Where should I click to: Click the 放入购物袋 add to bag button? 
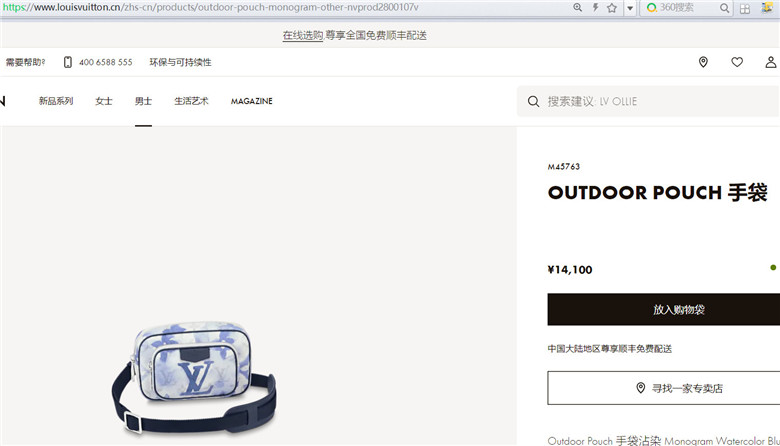[x=664, y=309]
